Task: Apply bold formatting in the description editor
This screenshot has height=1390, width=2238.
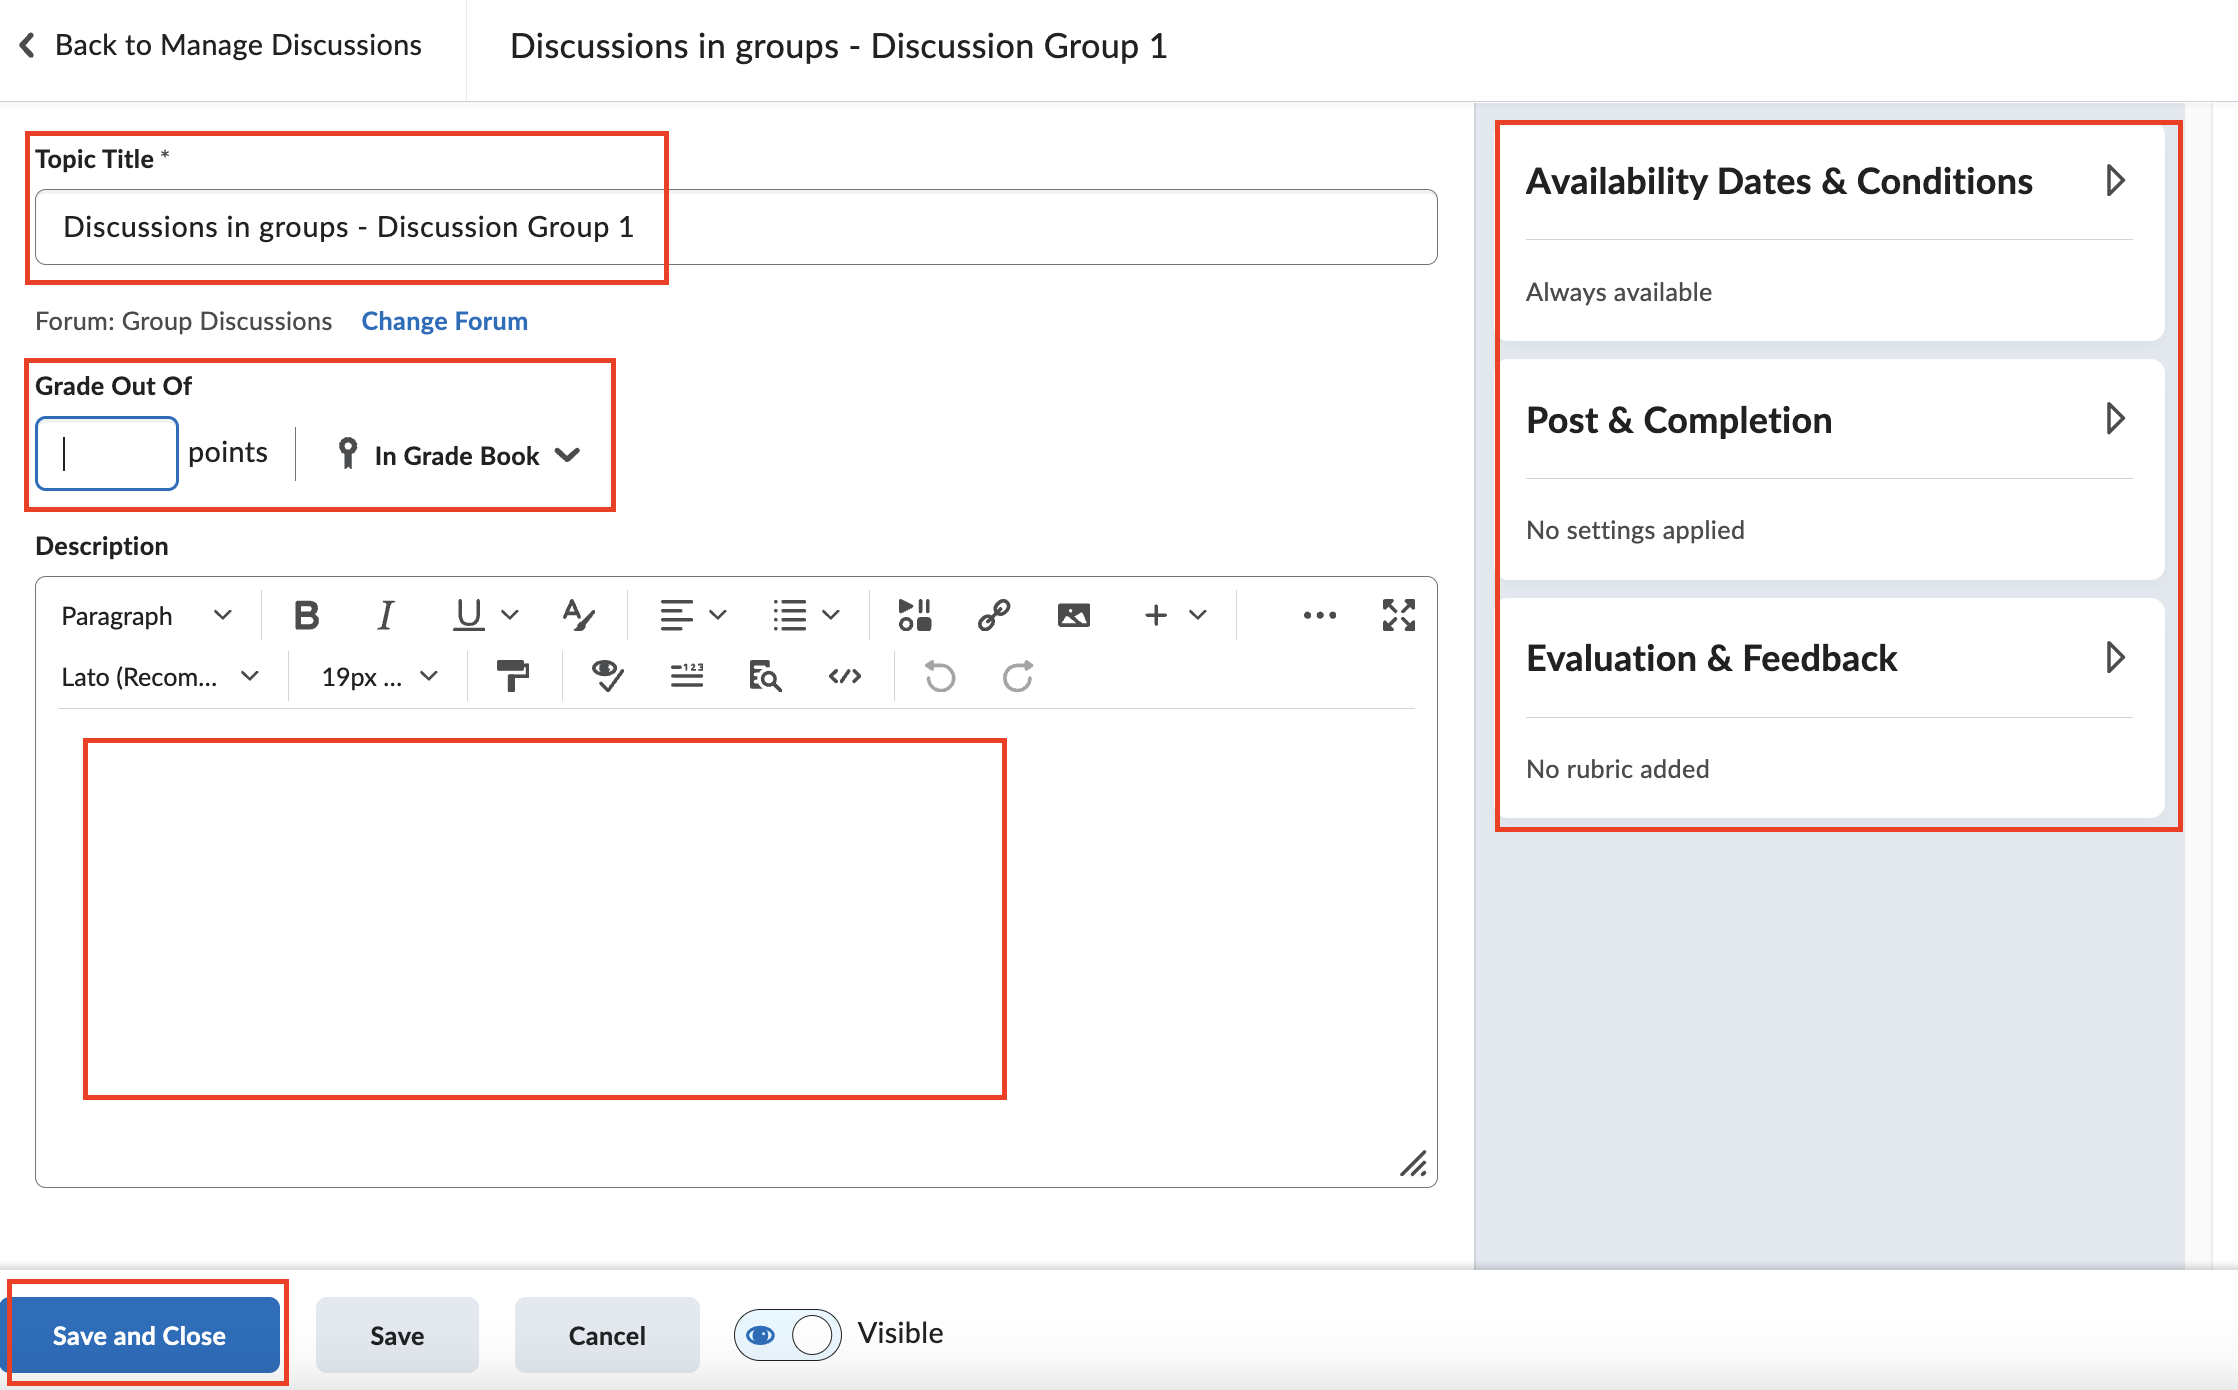Action: 306,615
